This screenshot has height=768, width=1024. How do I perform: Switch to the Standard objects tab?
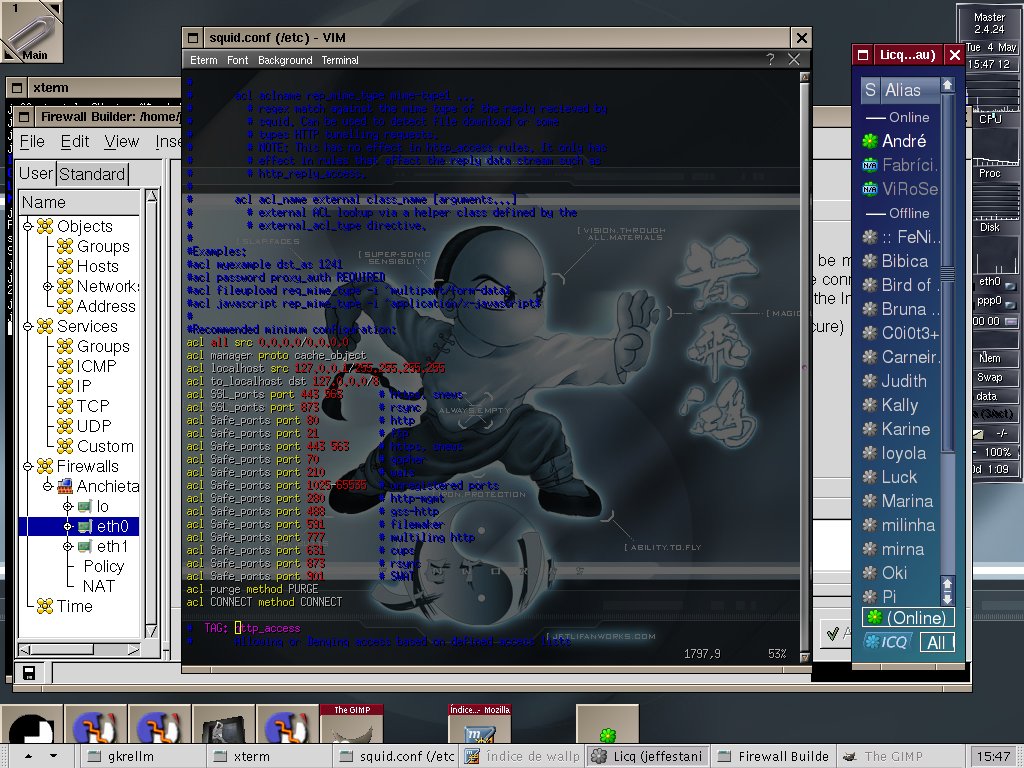(92, 174)
